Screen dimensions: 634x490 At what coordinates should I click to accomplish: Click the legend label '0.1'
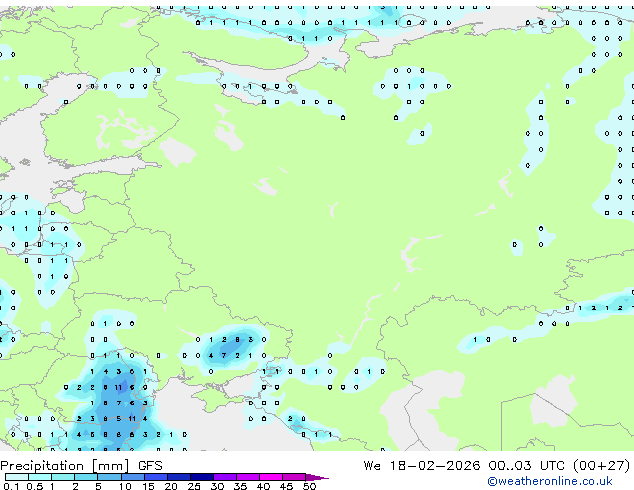11,486
